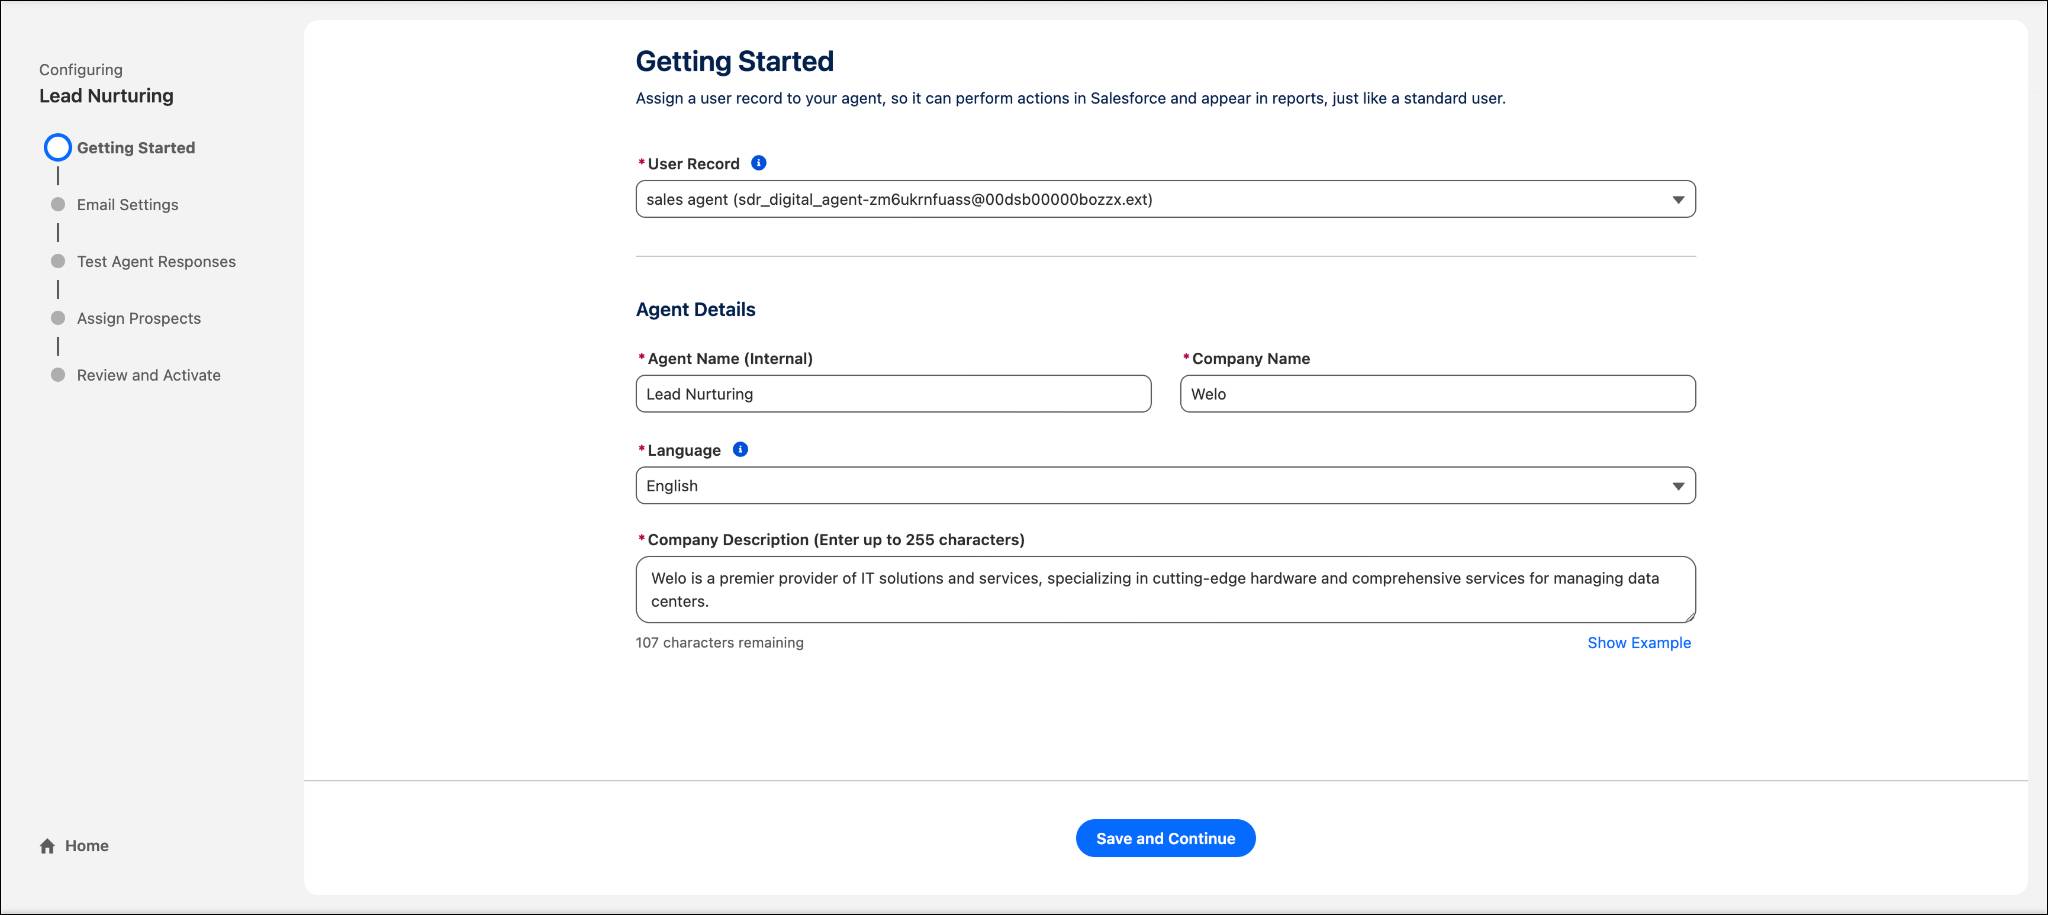Click Save and Continue button

click(x=1165, y=838)
